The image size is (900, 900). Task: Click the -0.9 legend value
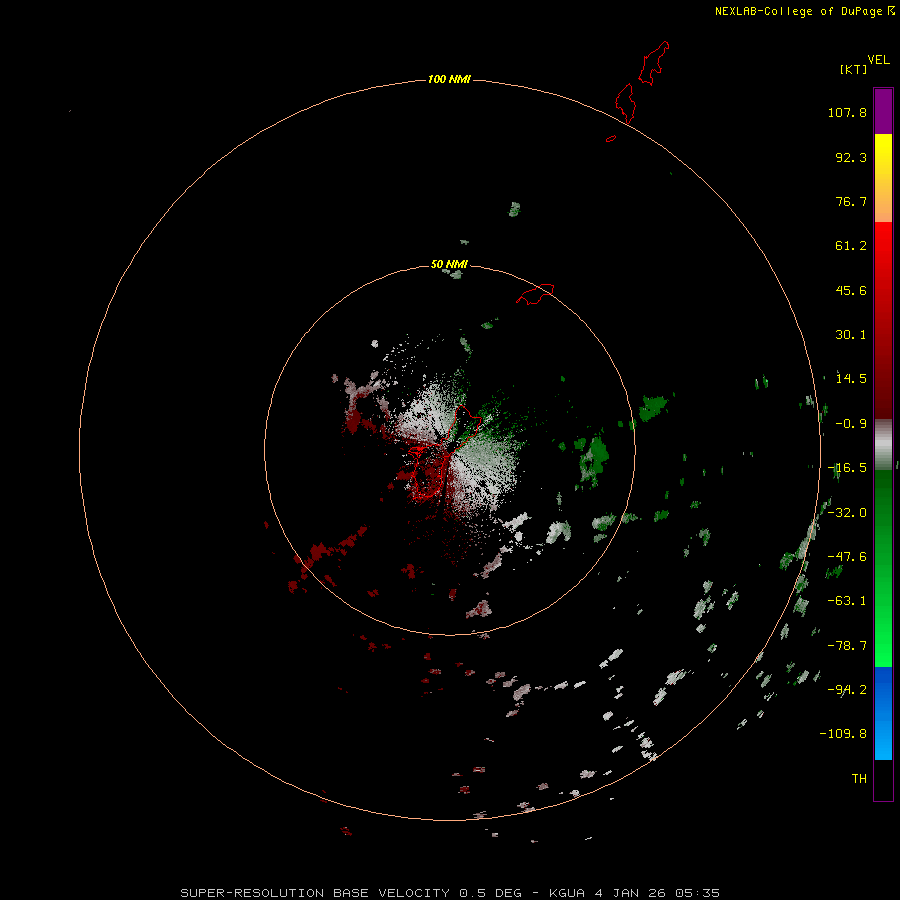tap(851, 424)
